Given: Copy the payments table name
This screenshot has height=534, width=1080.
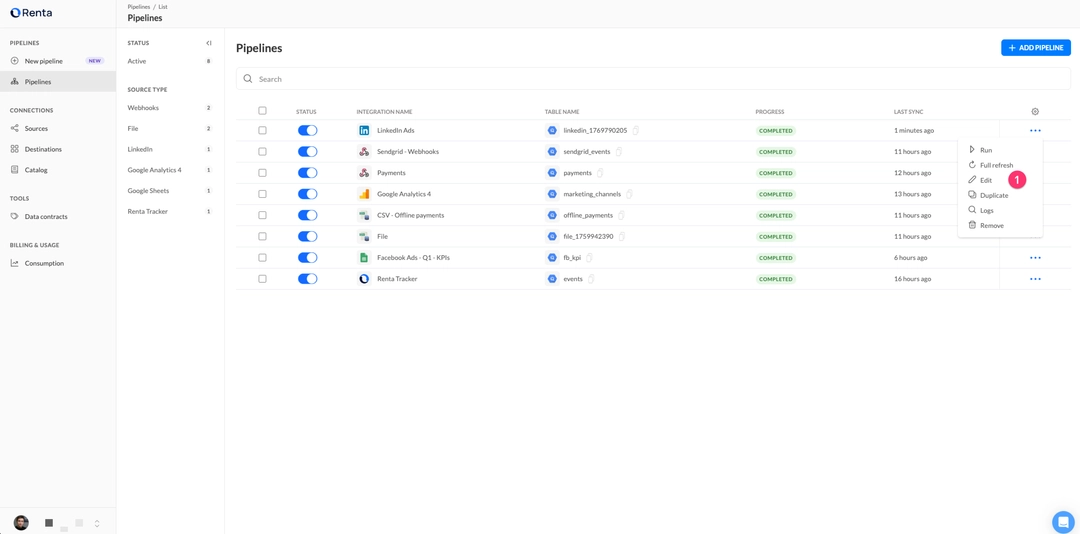Looking at the screenshot, I should coord(601,173).
